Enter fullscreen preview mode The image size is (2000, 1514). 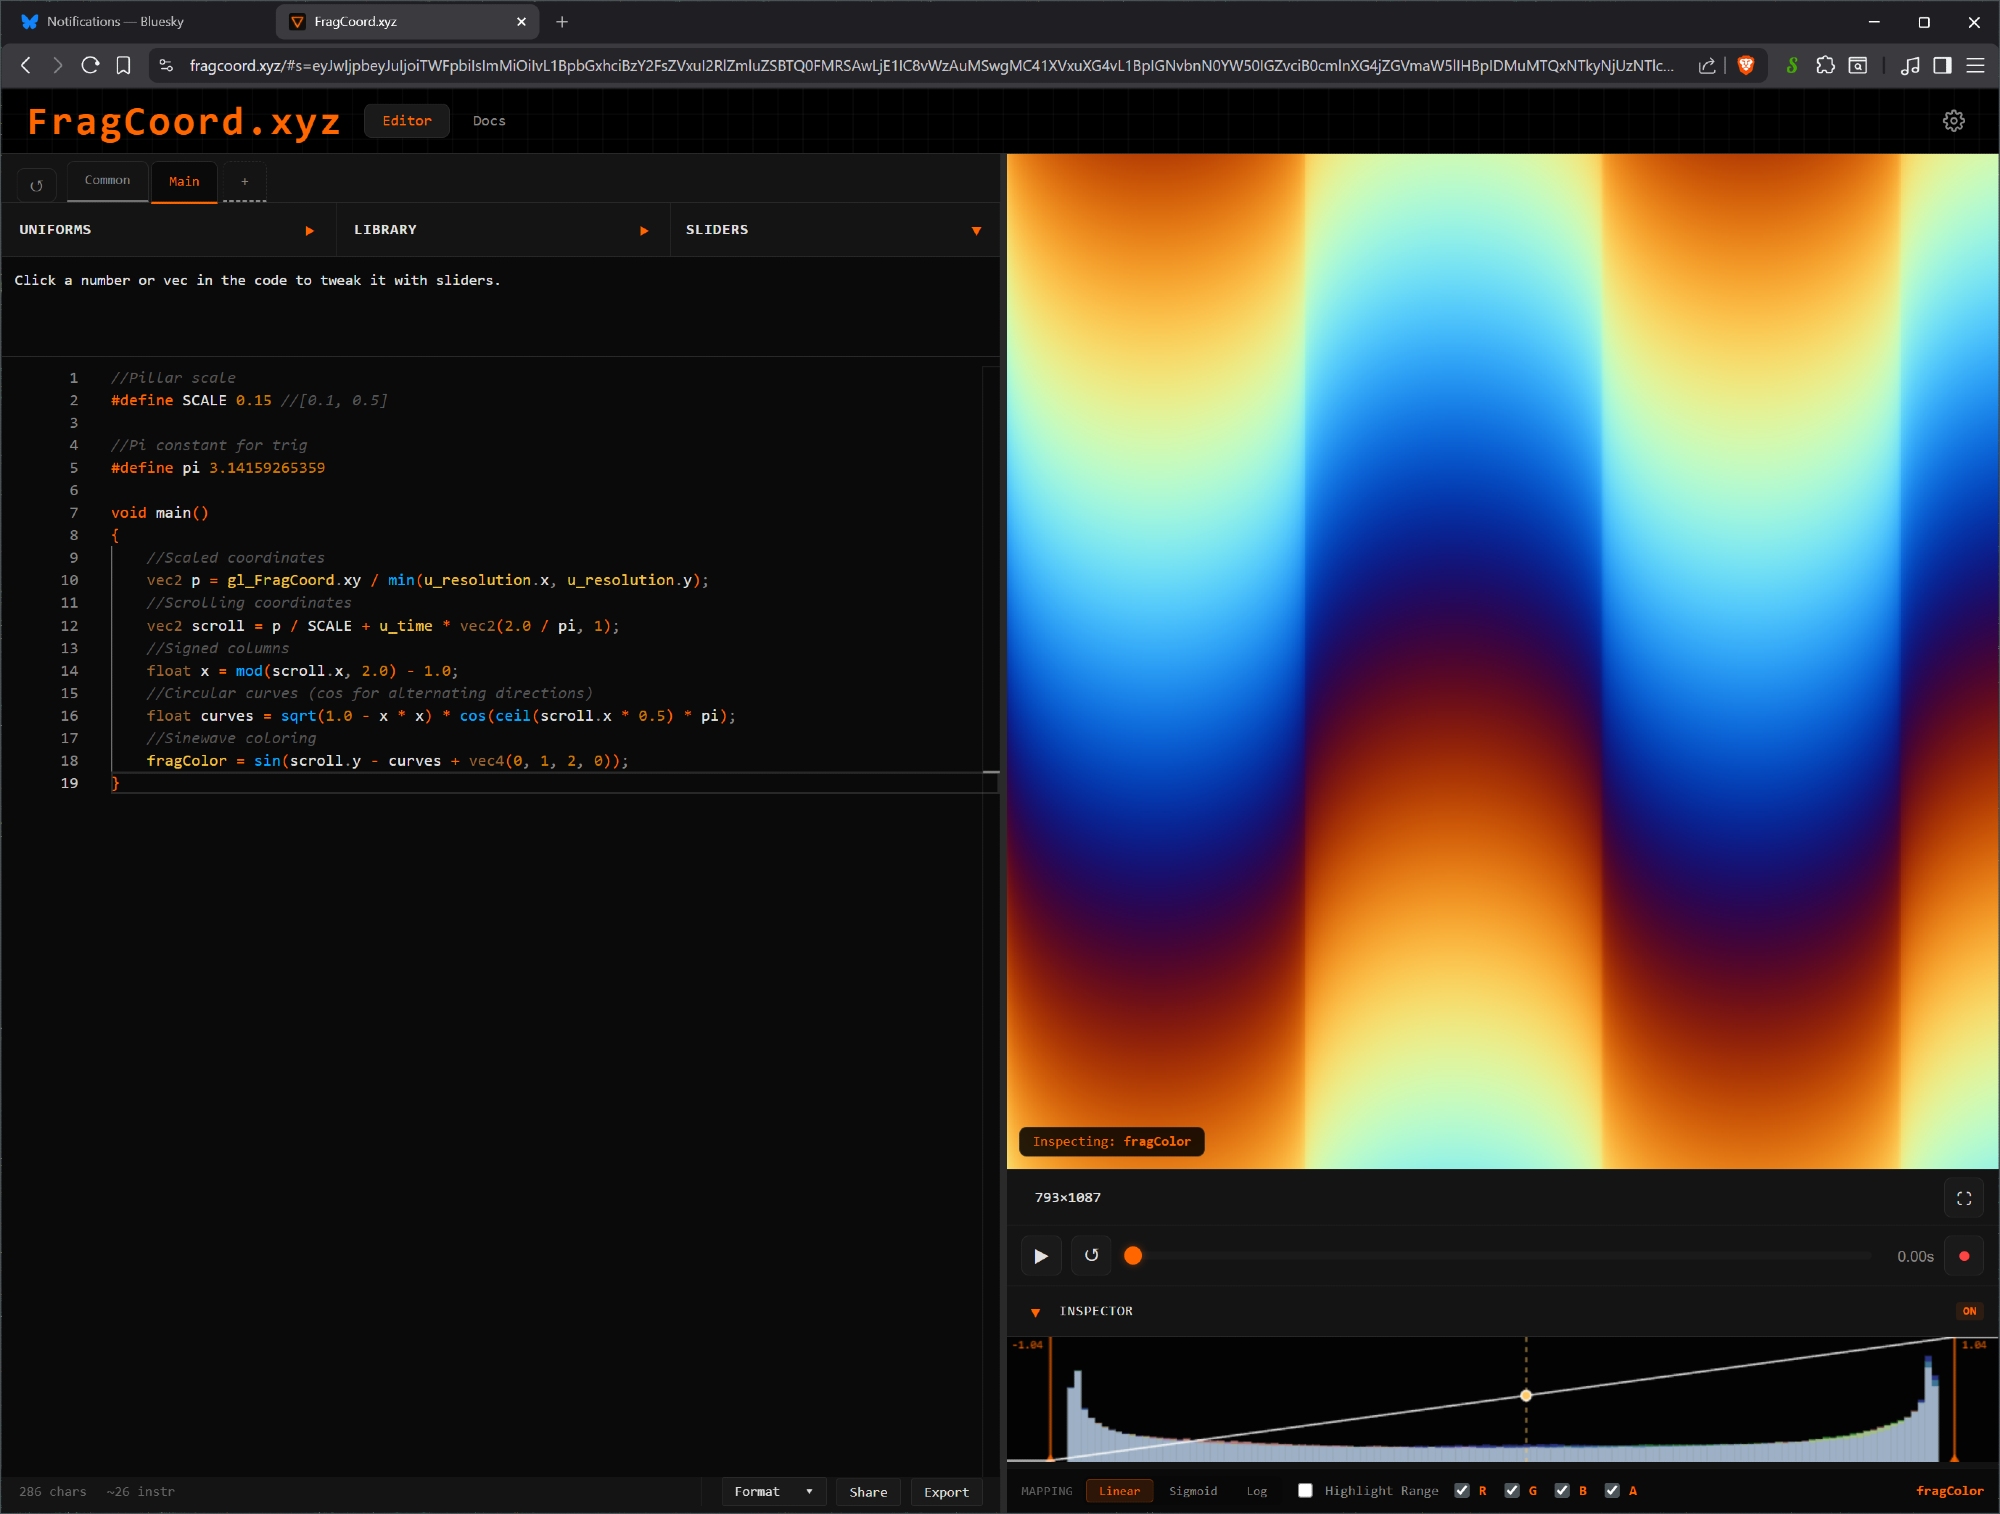[x=1964, y=1198]
